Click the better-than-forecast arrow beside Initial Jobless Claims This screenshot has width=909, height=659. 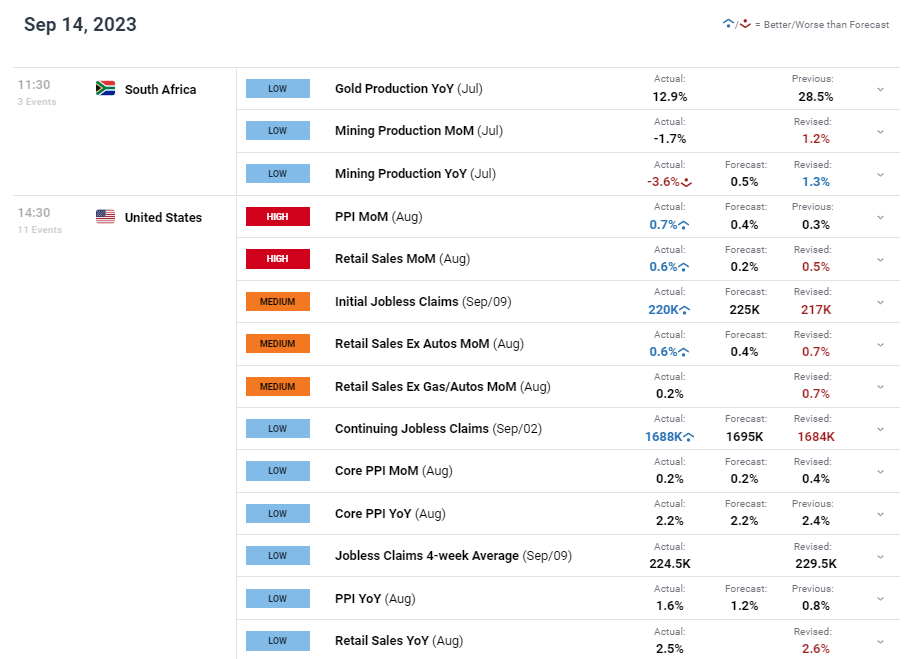pos(685,310)
